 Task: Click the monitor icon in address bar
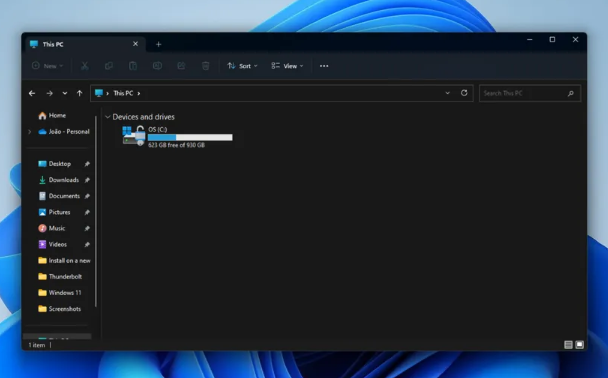(99, 93)
